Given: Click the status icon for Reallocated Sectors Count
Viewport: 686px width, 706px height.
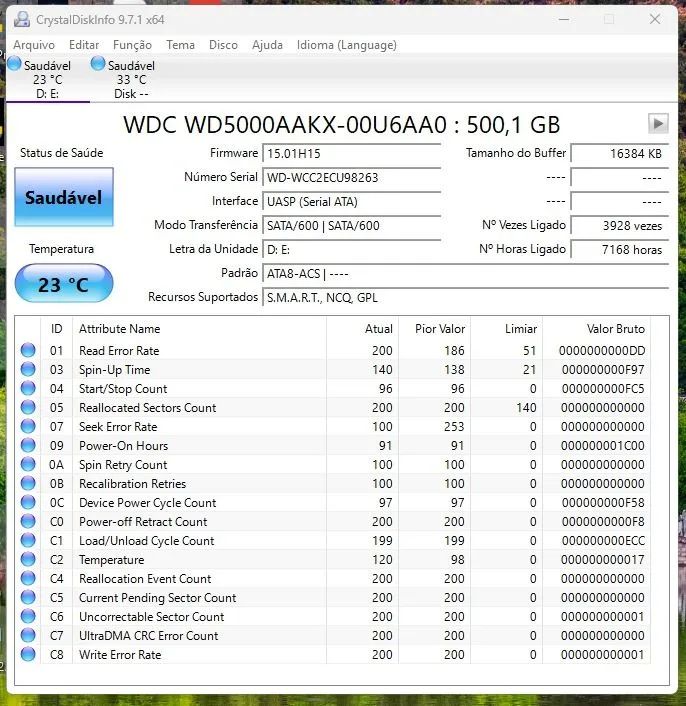Looking at the screenshot, I should click(x=28, y=407).
